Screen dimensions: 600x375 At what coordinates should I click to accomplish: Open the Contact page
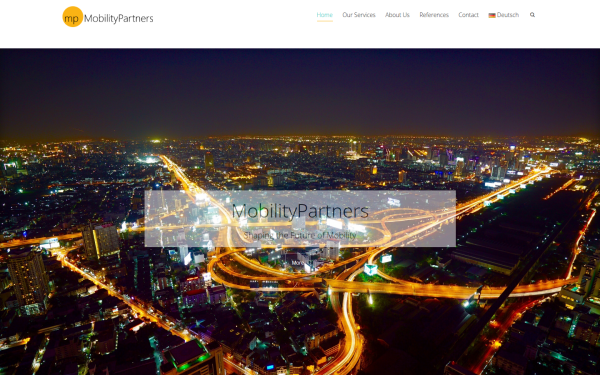468,15
